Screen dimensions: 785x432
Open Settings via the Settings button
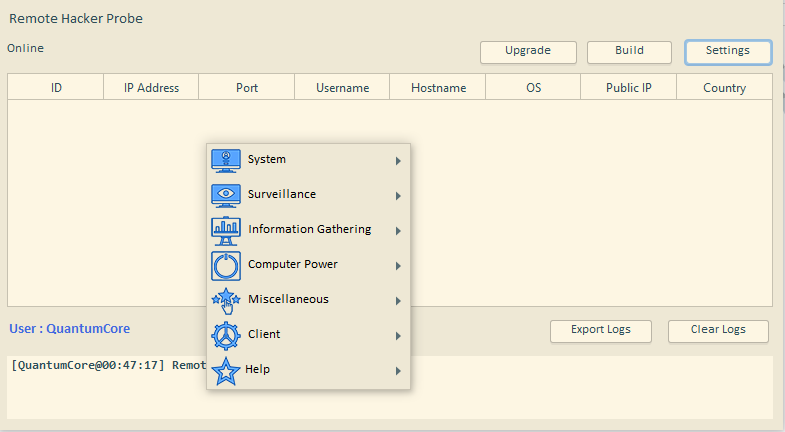click(x=727, y=51)
